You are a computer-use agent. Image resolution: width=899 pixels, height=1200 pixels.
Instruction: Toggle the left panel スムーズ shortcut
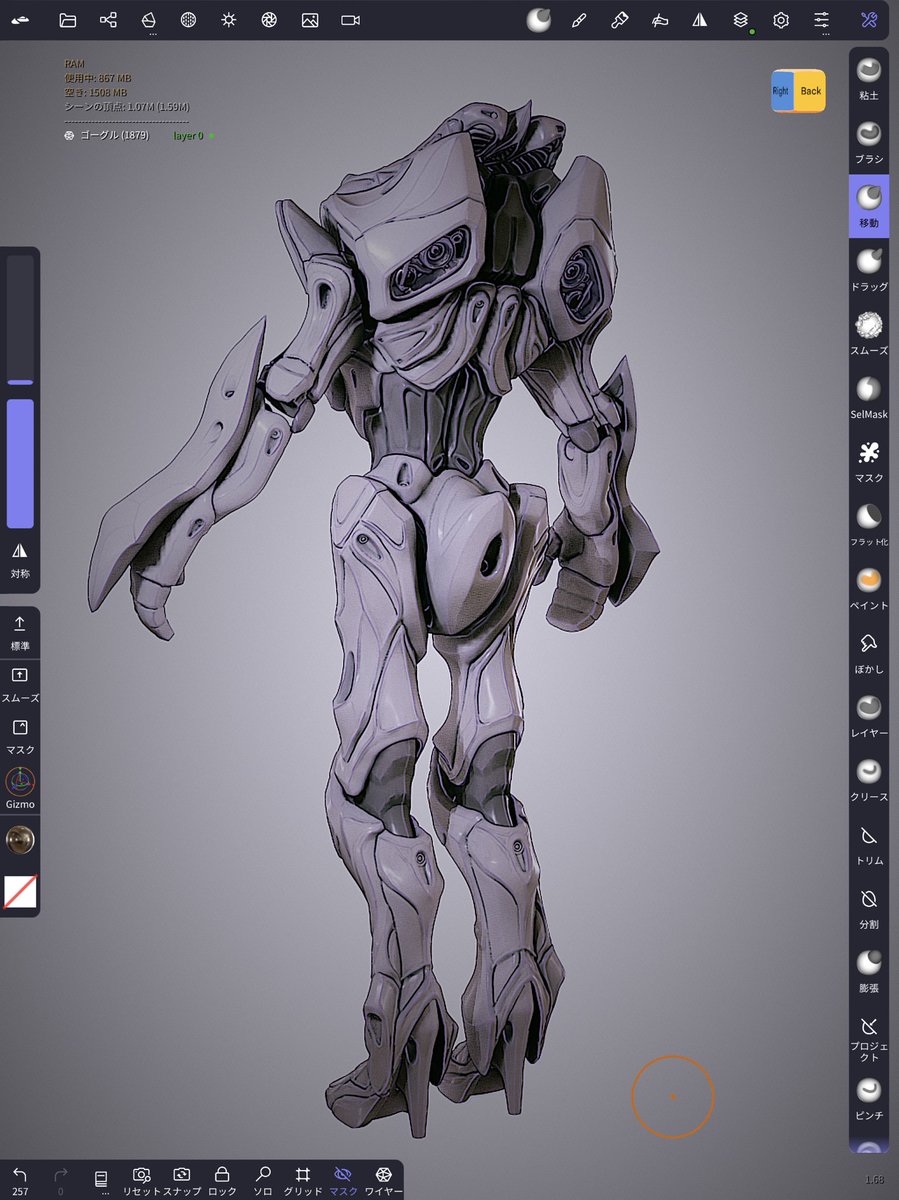click(x=20, y=684)
